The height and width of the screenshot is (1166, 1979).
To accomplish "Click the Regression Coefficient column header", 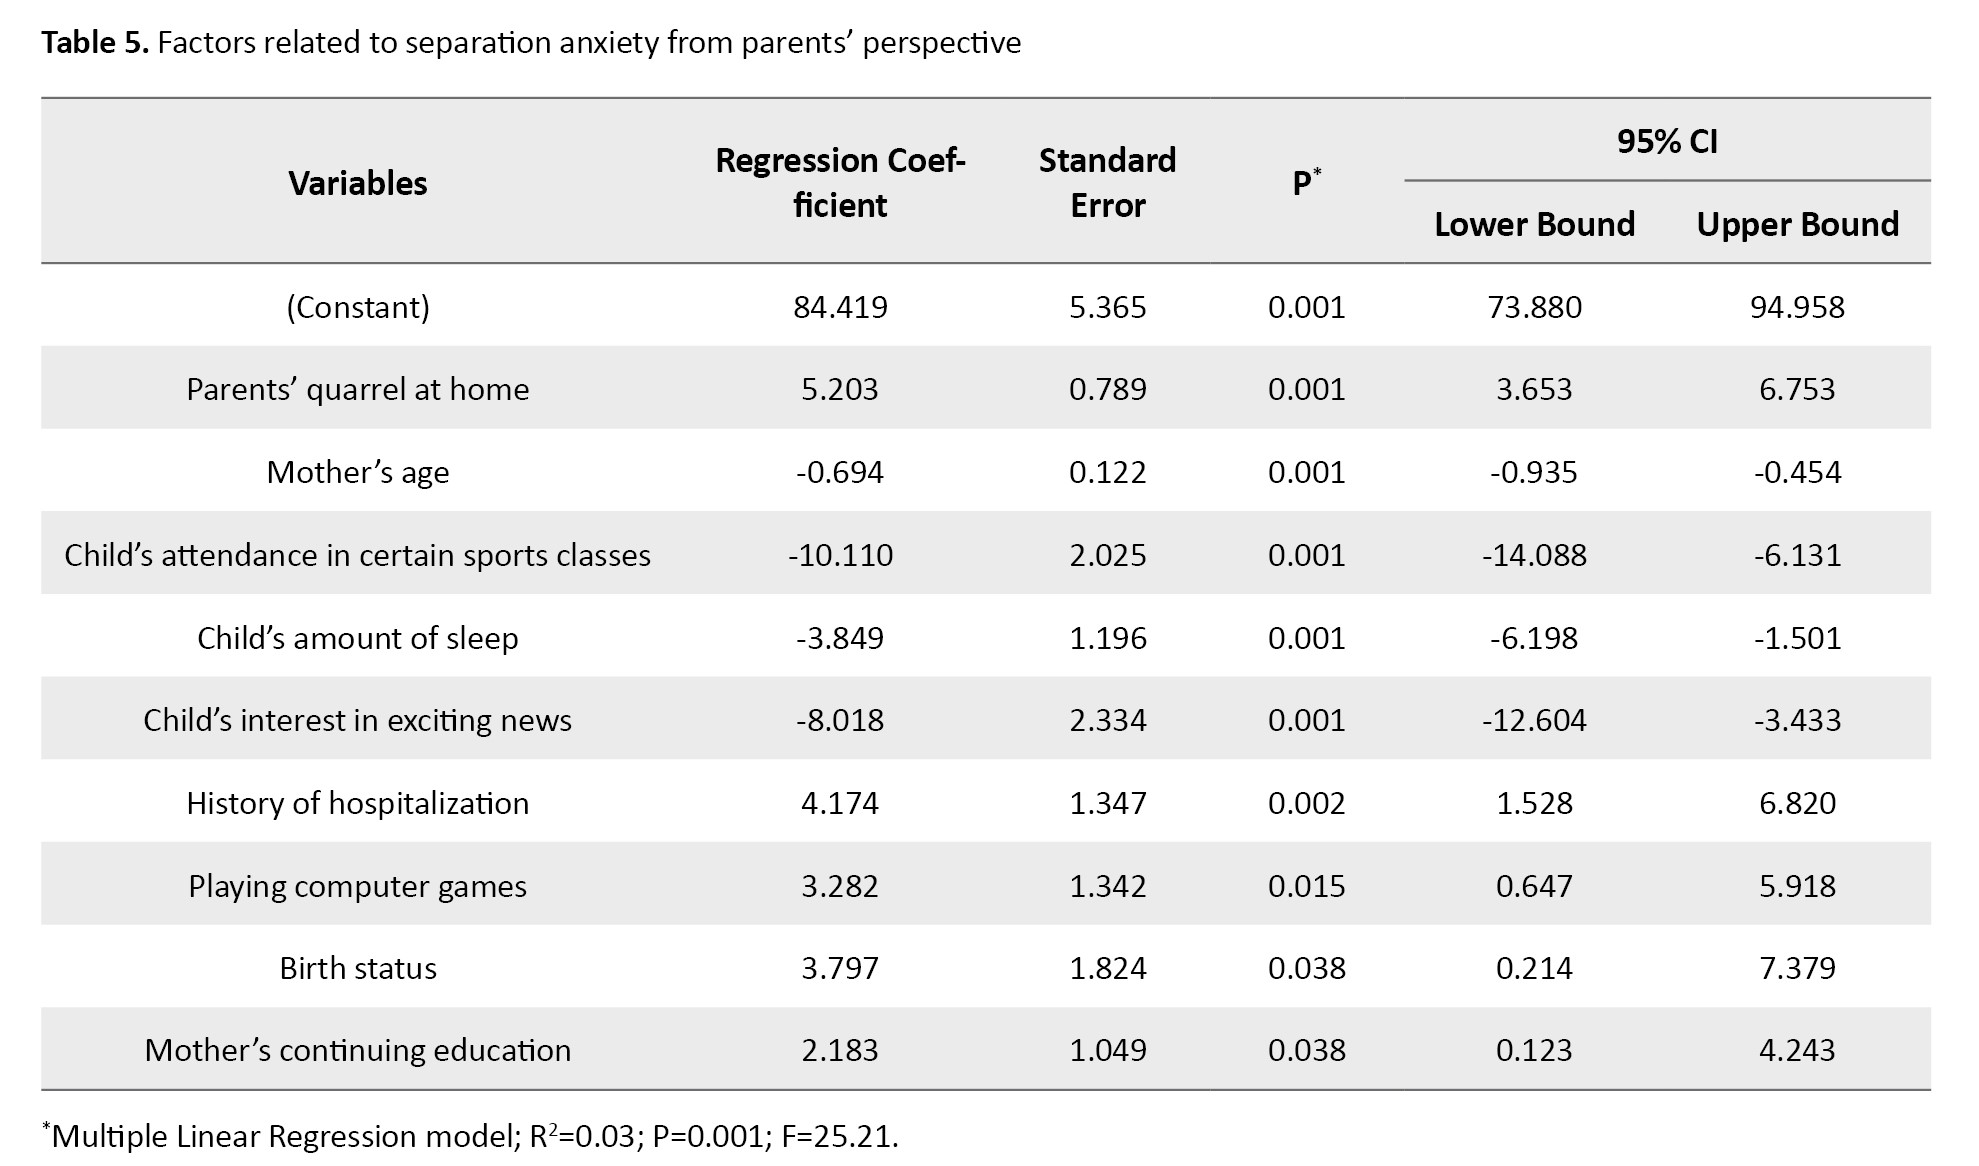I will pos(840,183).
